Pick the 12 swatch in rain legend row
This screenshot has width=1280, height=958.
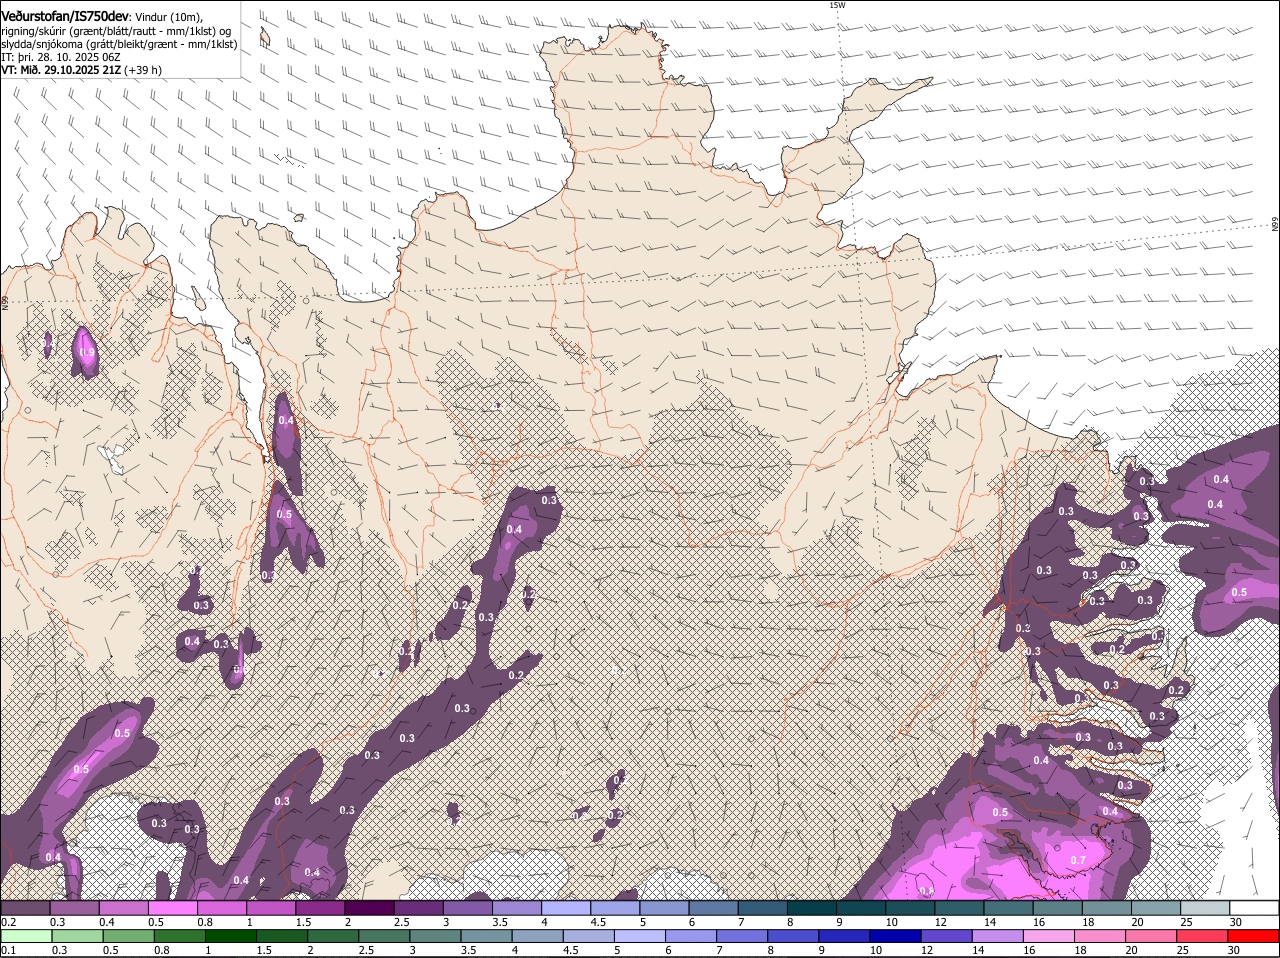[x=946, y=936]
